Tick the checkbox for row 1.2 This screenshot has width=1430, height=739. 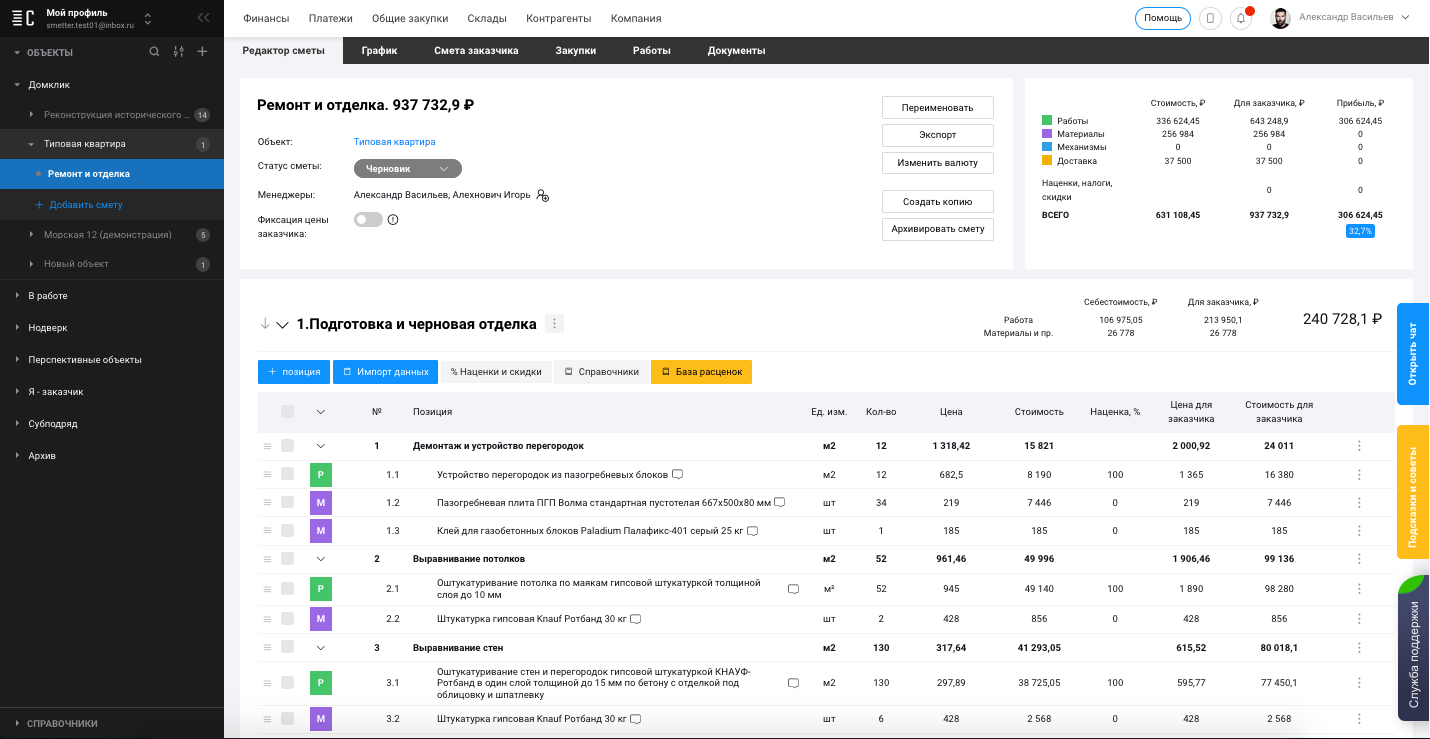(288, 503)
